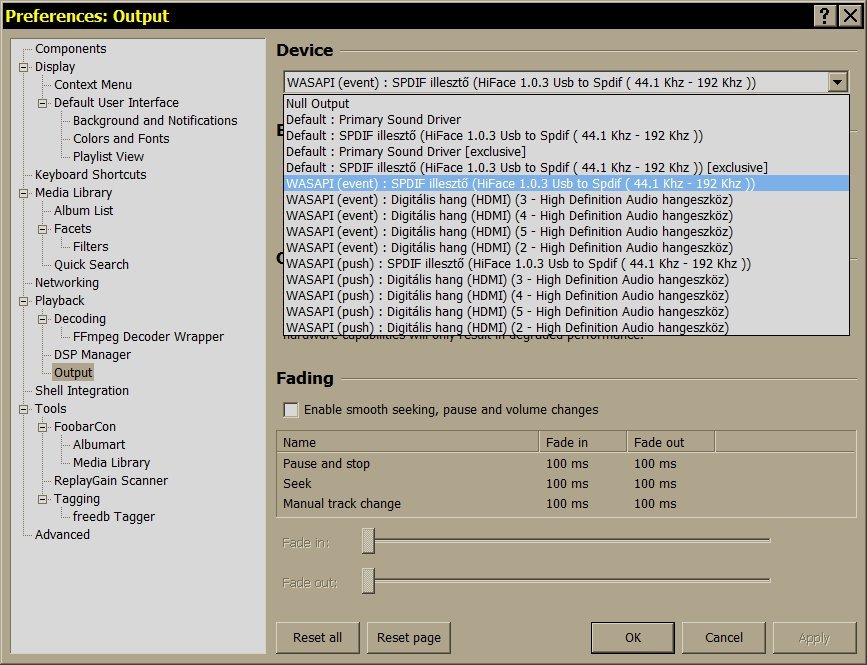Select WASAPI (event) : SPDIF illesztő entry
This screenshot has width=867, height=665.
566,184
